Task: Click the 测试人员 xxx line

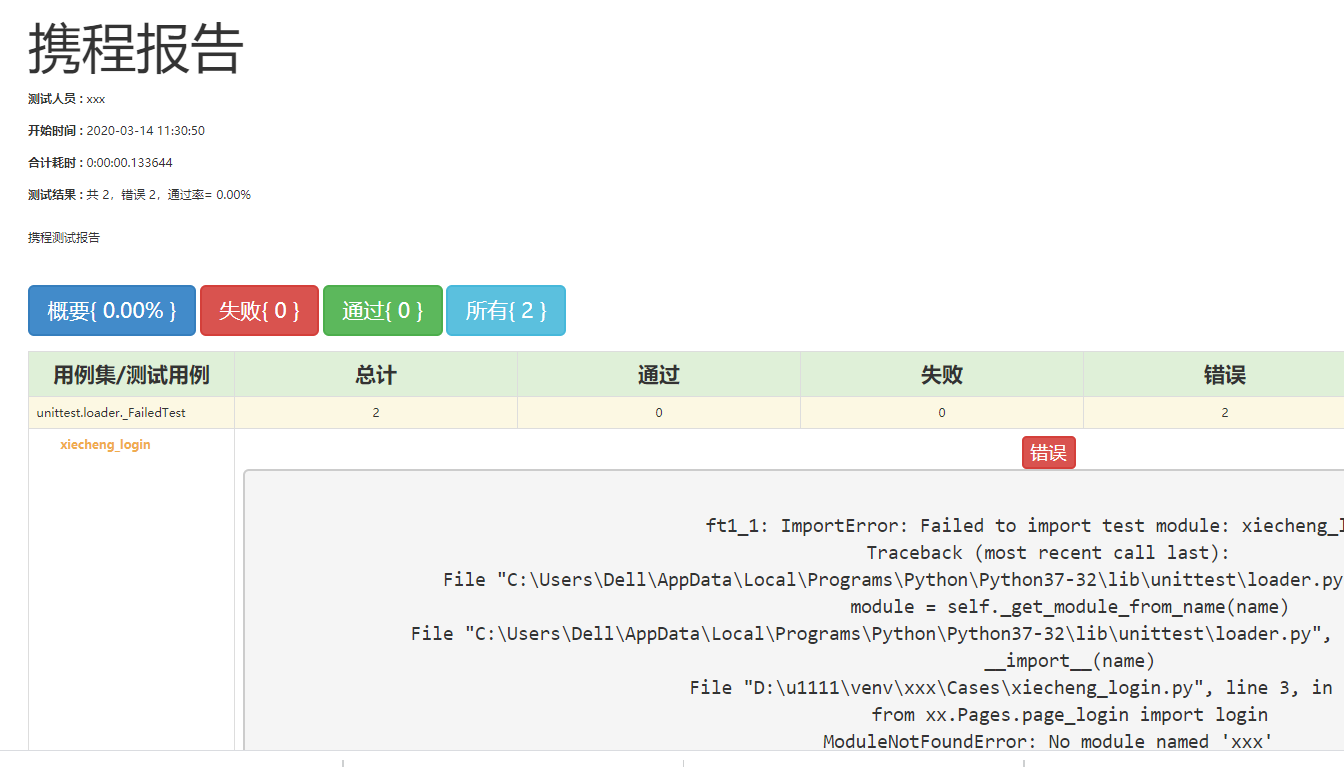Action: [67, 99]
